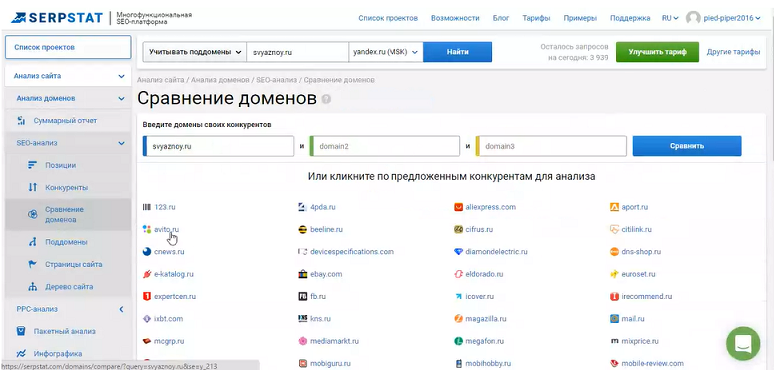Open Примеры in top navigation
The image size is (774, 370).
tap(580, 18)
